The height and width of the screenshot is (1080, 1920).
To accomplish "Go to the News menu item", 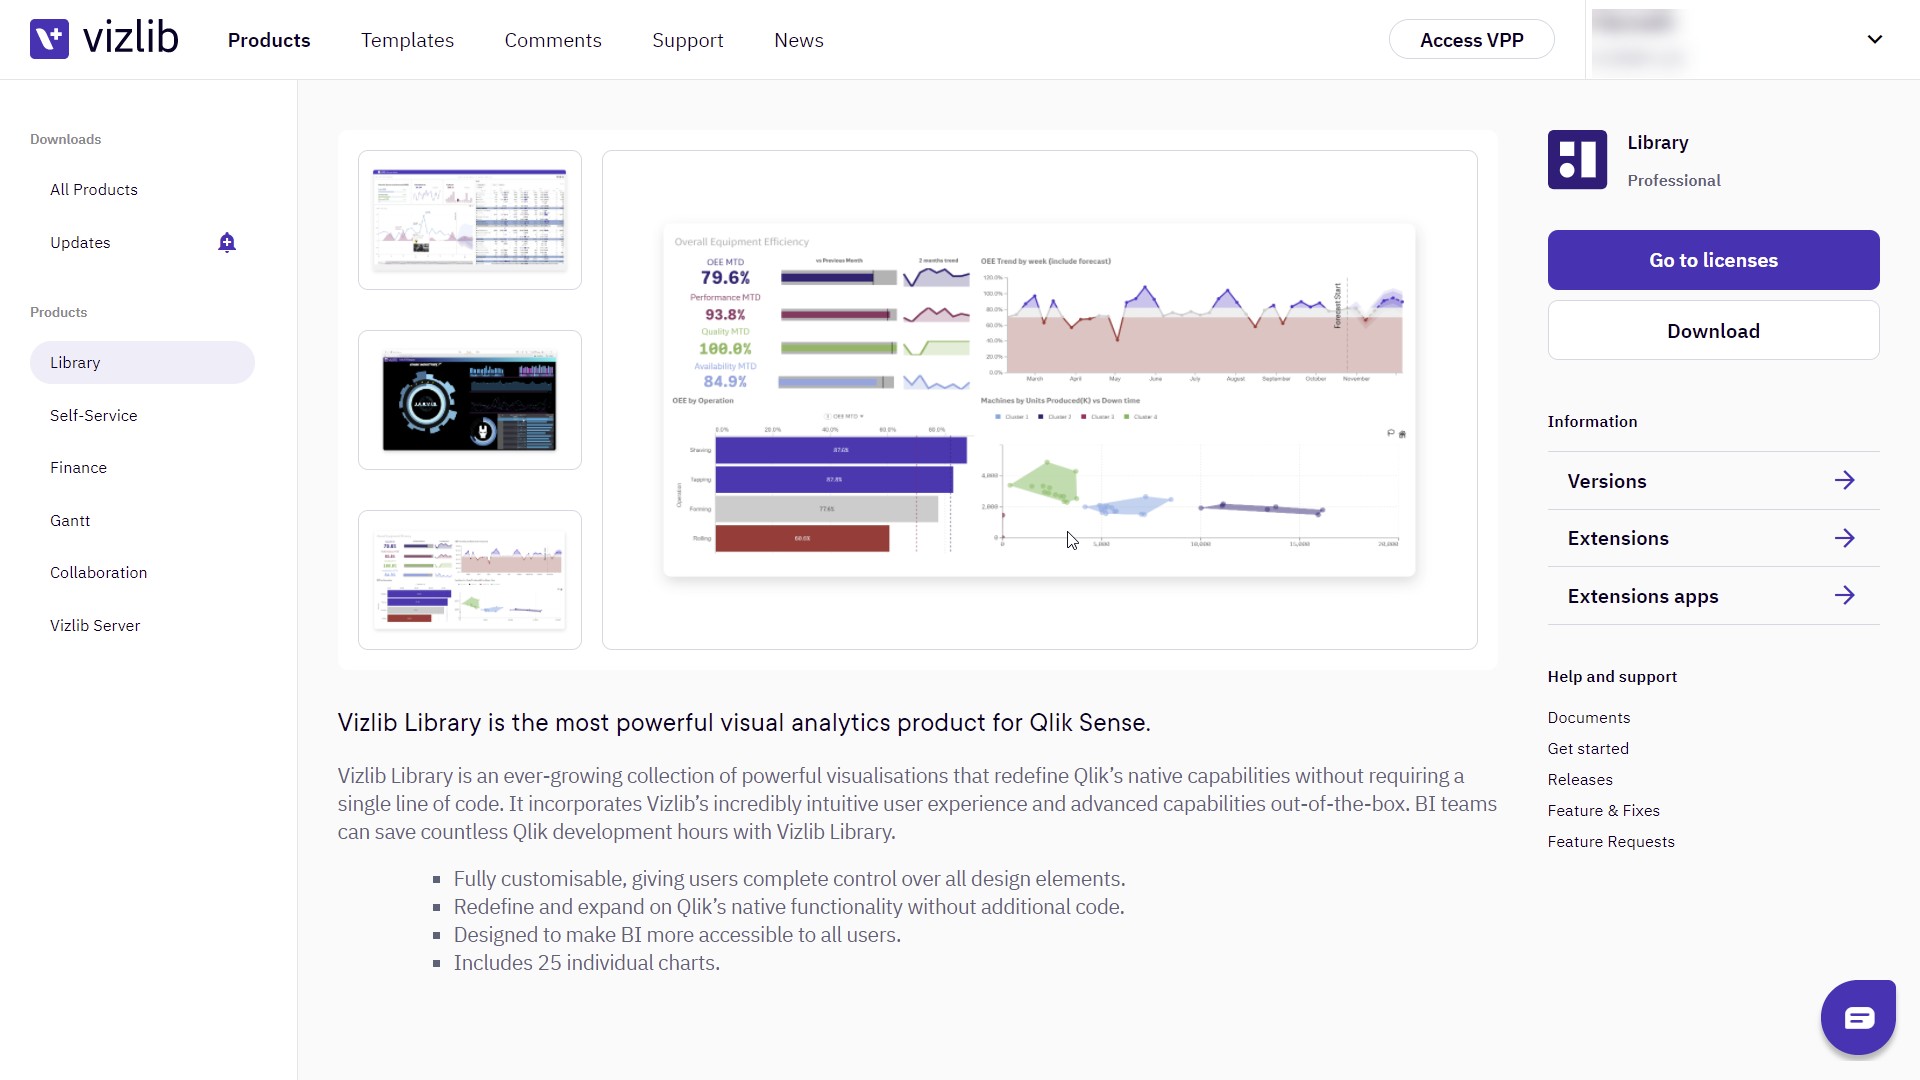I will pyautogui.click(x=798, y=40).
